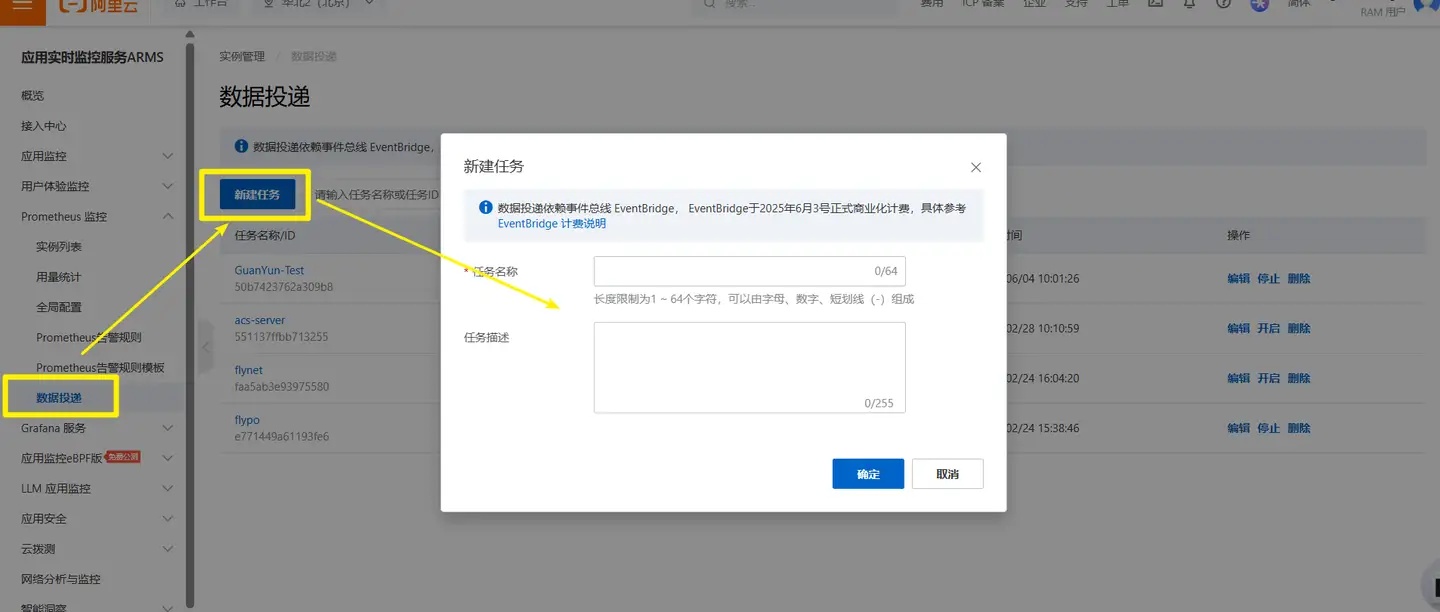The width and height of the screenshot is (1440, 612).
Task: Select 实例列表 in the sidebar
Action: point(59,247)
